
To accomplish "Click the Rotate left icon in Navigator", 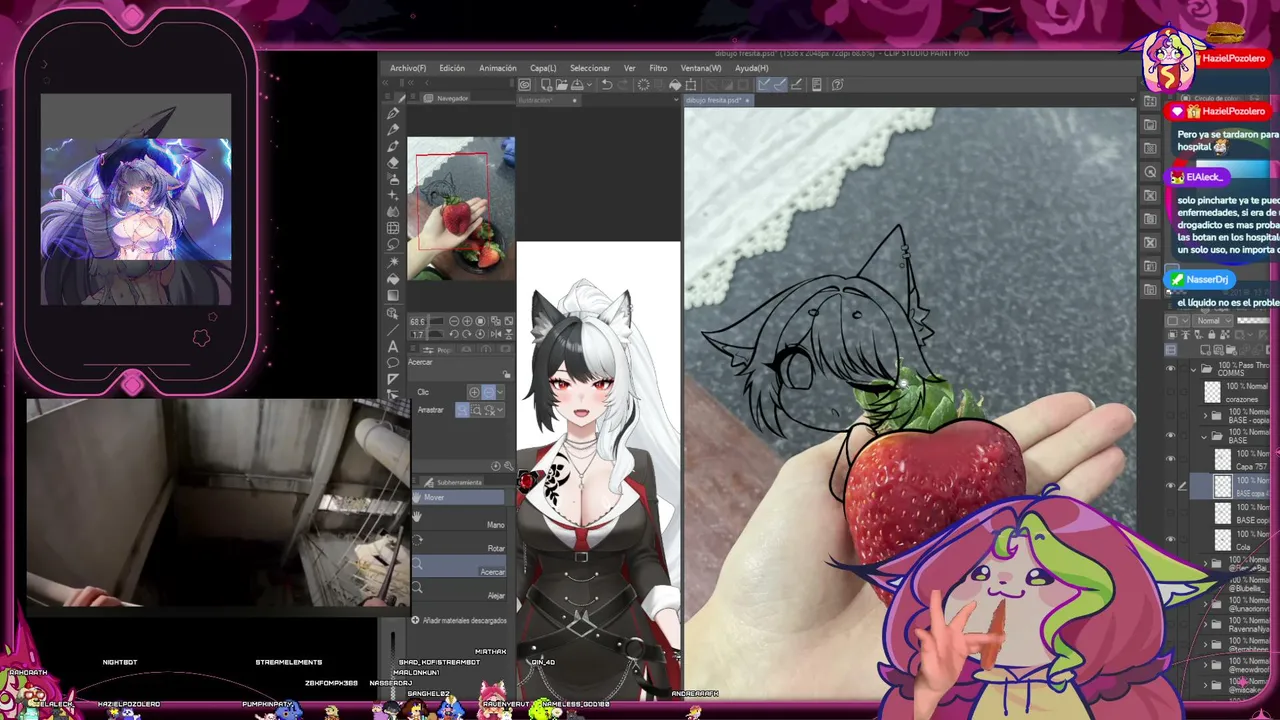I will click(x=453, y=334).
